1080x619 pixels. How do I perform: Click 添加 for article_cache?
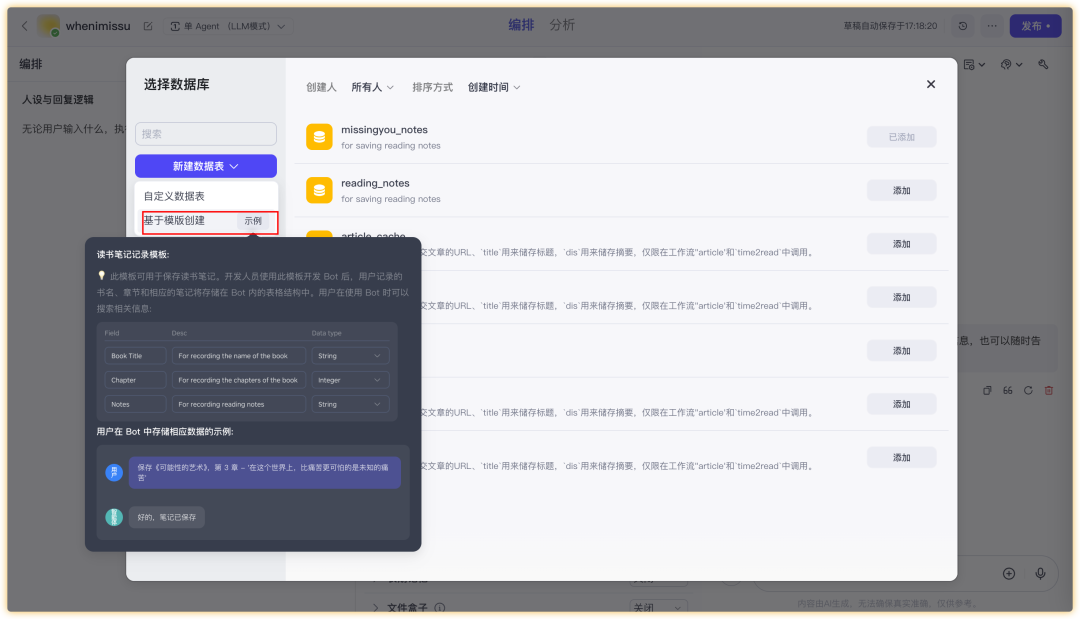(x=901, y=244)
